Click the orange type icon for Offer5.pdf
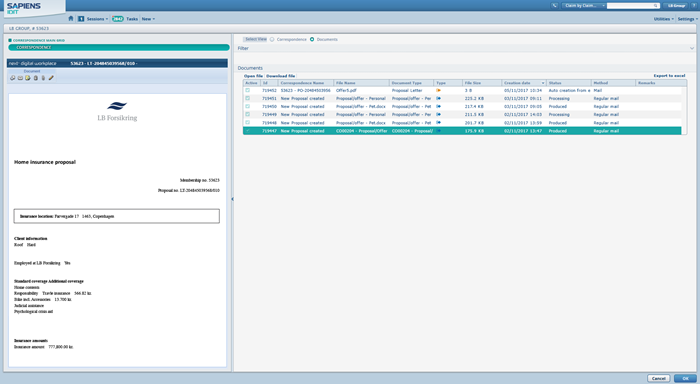Viewport: 700px width, 384px height. click(x=438, y=90)
